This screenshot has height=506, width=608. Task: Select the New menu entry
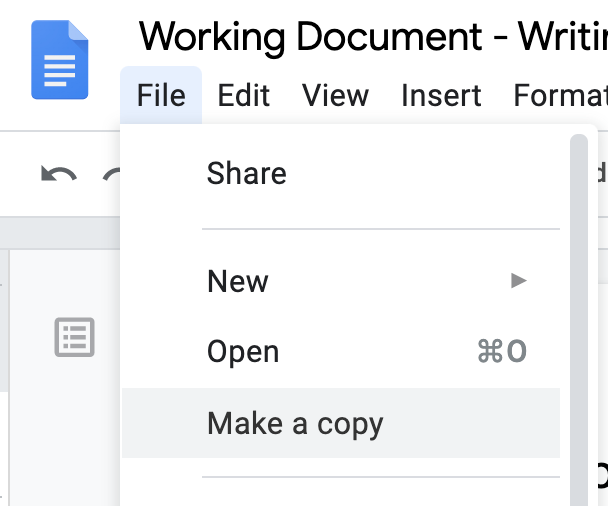(238, 281)
